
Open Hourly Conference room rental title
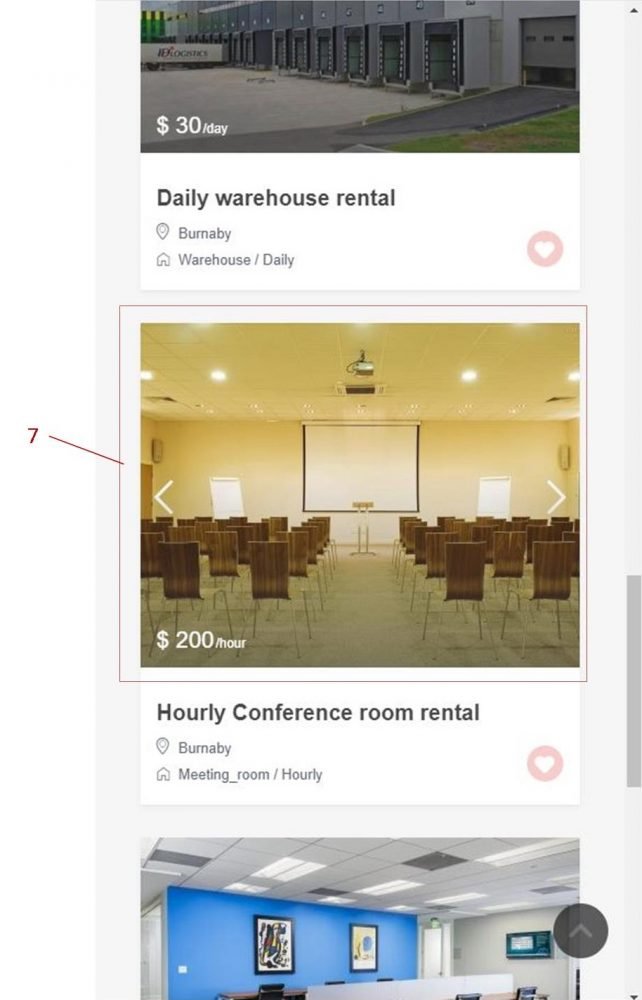coord(318,712)
